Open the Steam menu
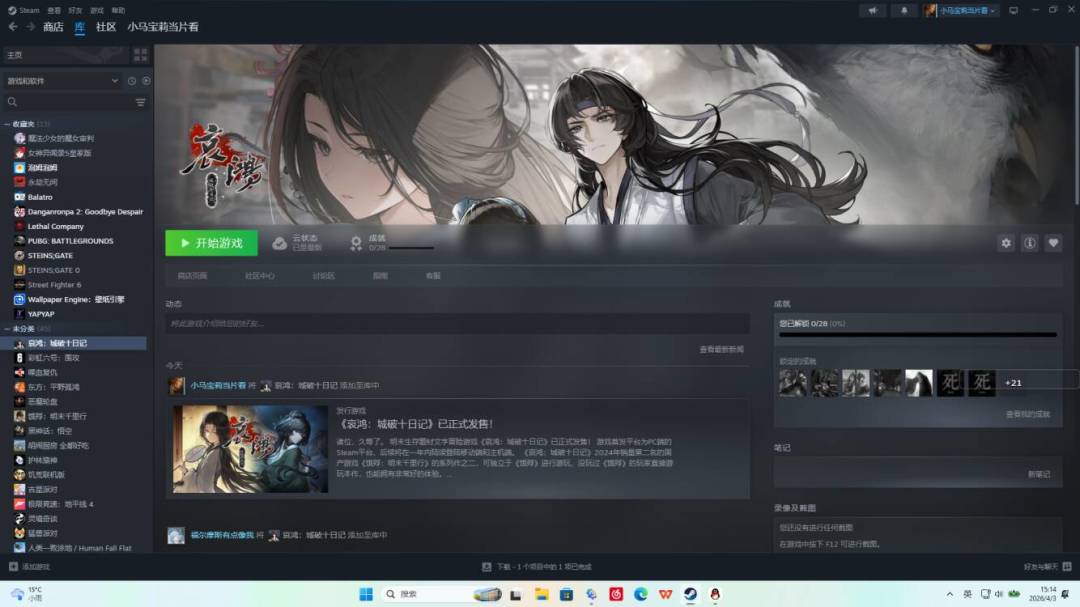The image size is (1080, 607). point(23,10)
